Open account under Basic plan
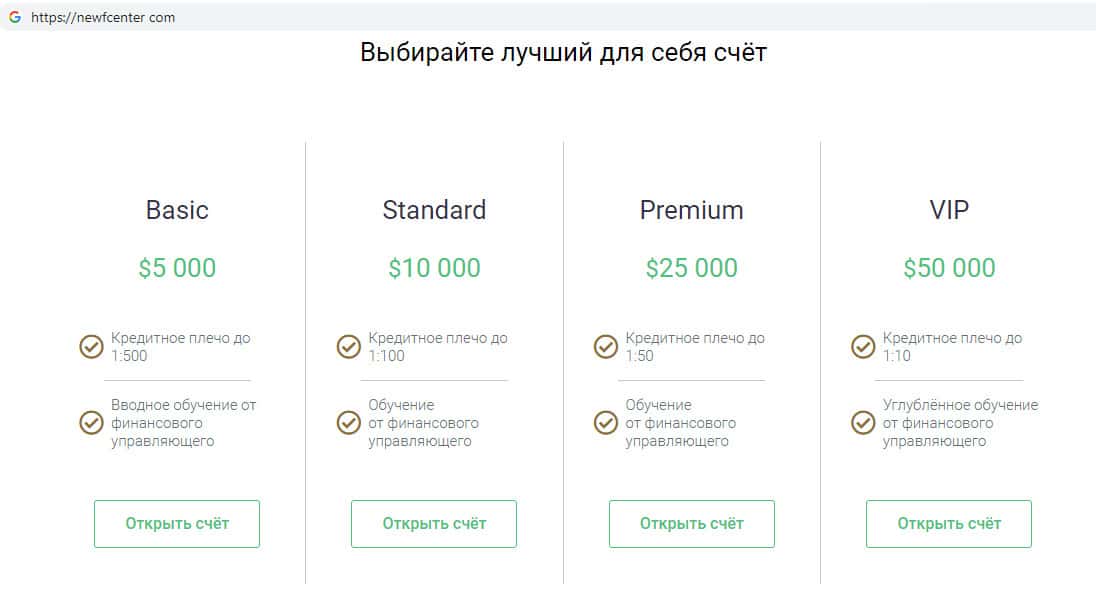 (x=177, y=523)
